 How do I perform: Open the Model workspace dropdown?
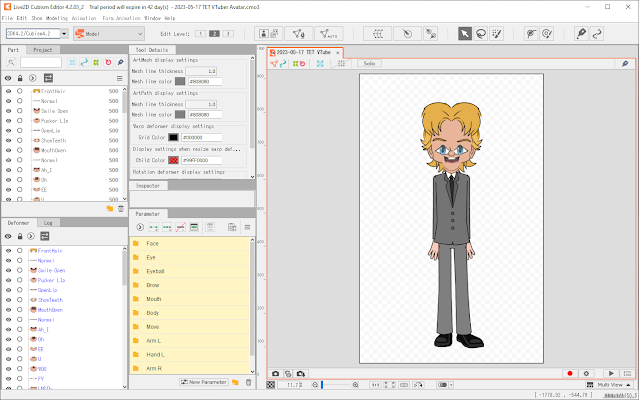109,33
